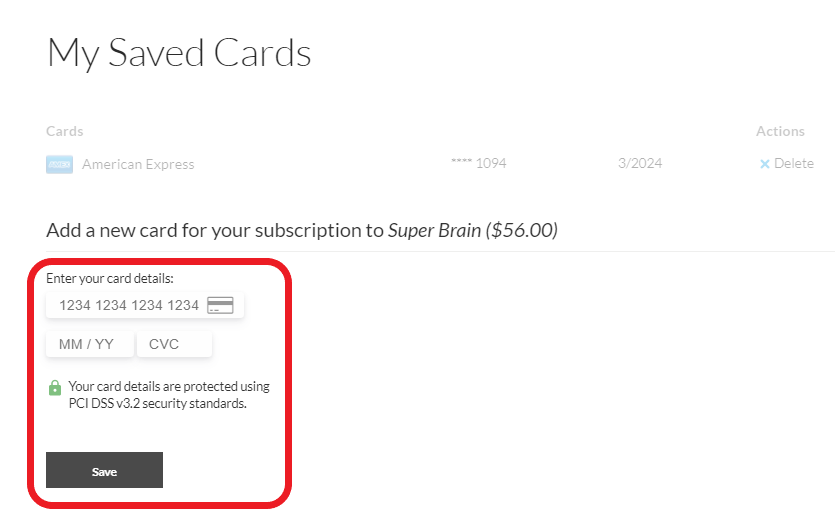Click the credit card icon in number field
This screenshot has height=519, width=835.
coord(220,305)
